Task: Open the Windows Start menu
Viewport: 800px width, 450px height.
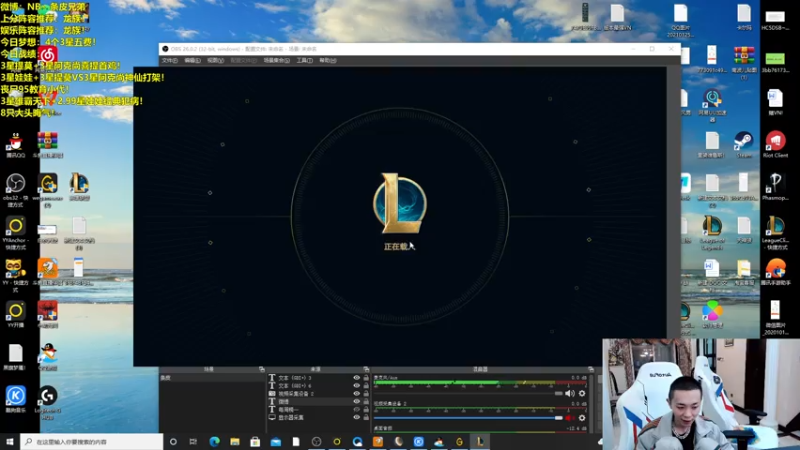Action: click(x=10, y=441)
